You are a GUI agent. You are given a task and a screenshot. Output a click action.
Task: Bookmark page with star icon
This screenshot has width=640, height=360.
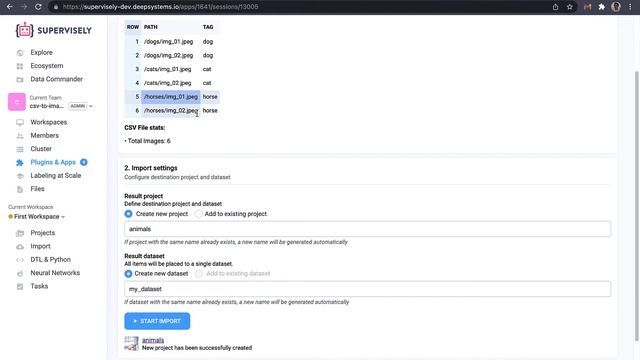[x=570, y=7]
